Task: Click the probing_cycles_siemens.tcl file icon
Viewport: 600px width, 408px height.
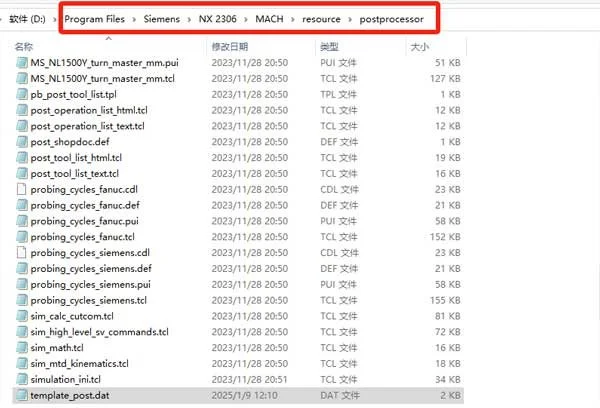Action: [22, 300]
